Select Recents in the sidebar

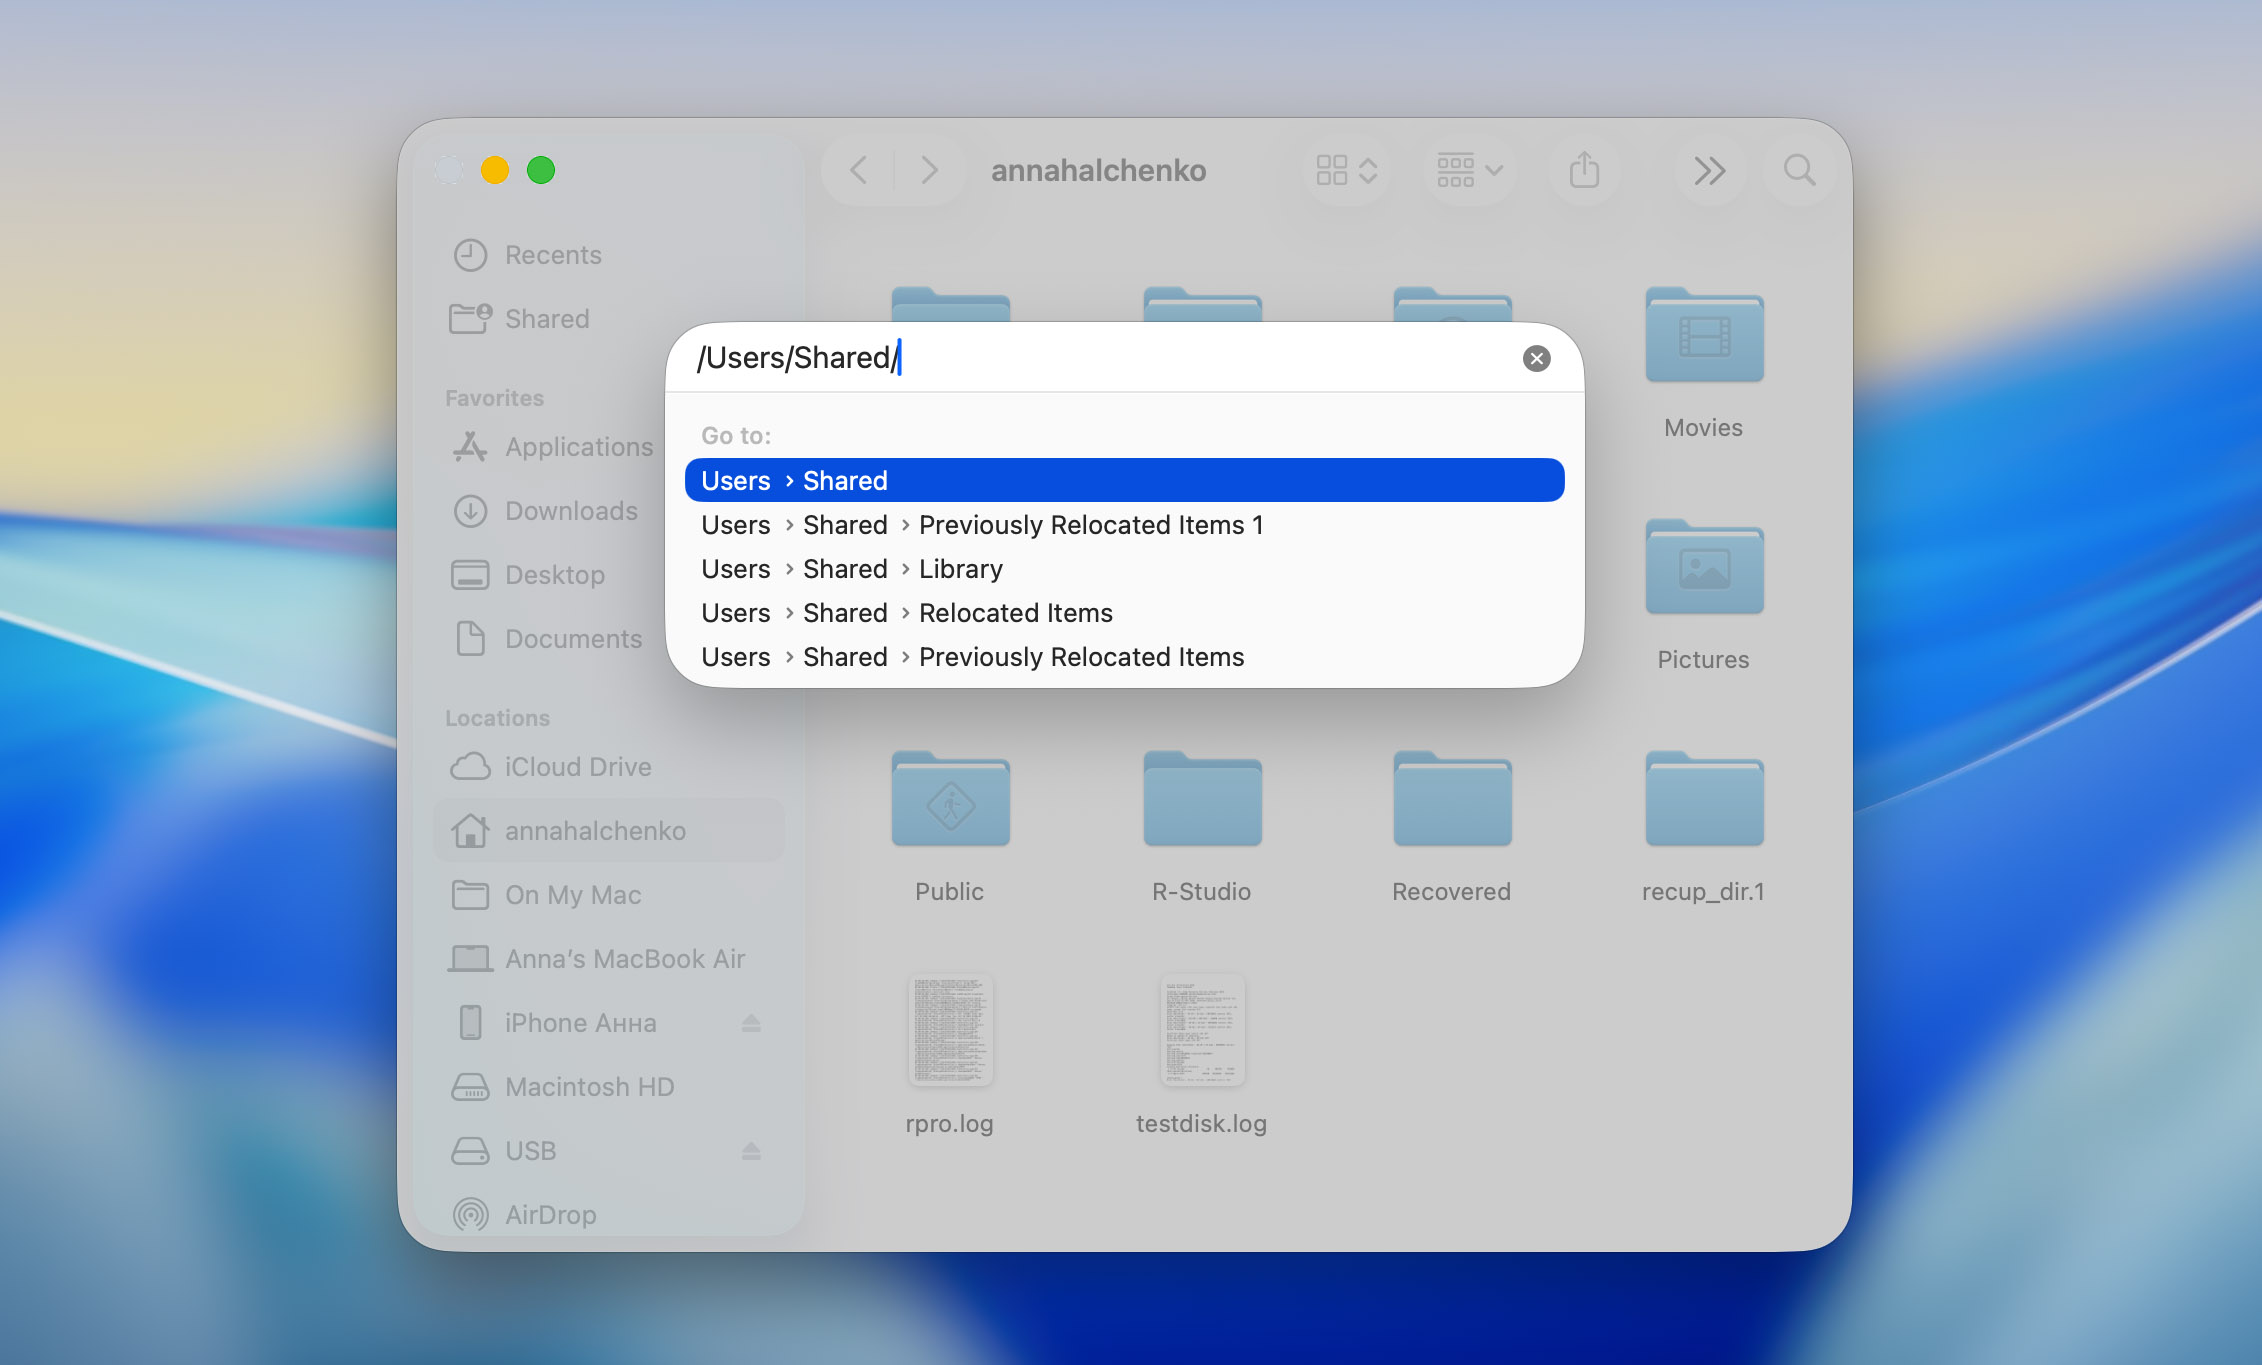pyautogui.click(x=553, y=254)
